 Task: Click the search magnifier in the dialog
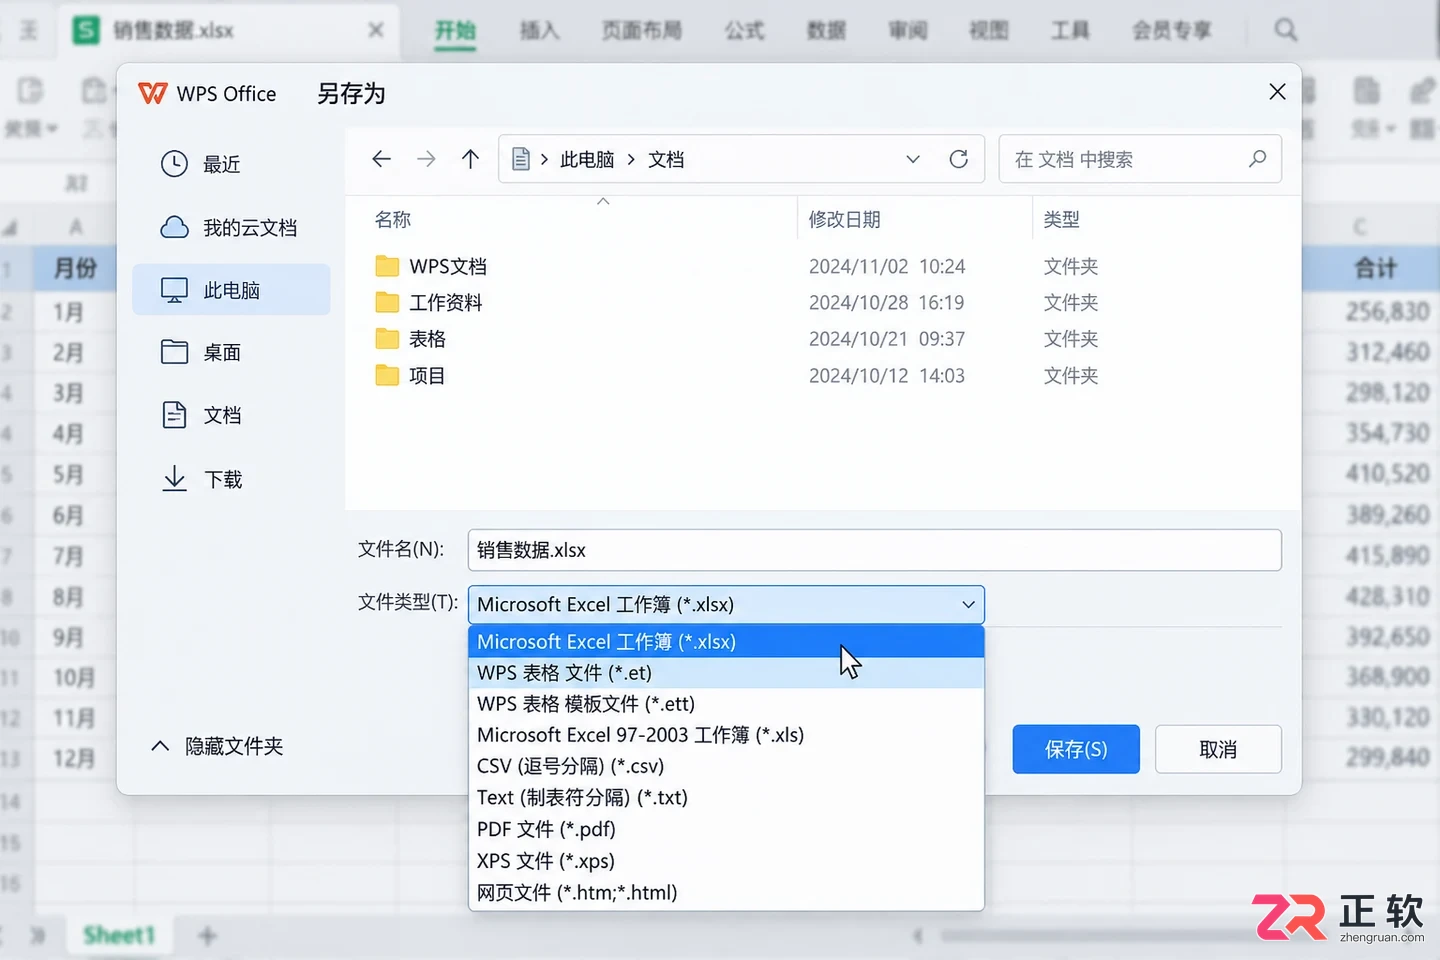[1257, 159]
